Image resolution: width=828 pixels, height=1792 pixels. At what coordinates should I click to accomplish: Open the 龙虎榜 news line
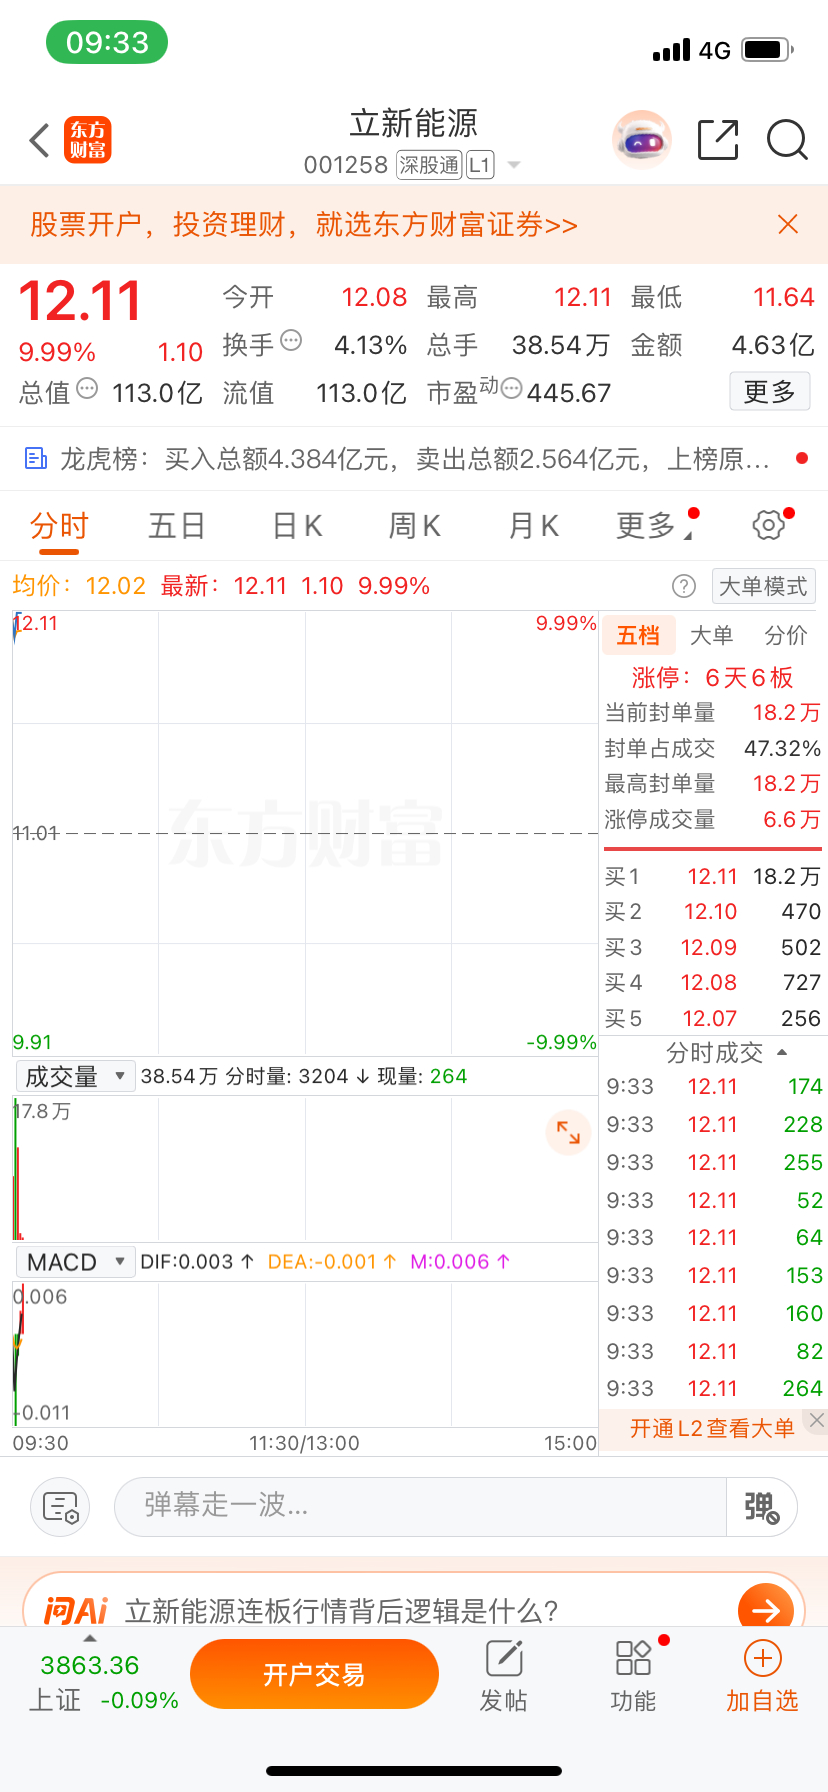click(x=415, y=459)
